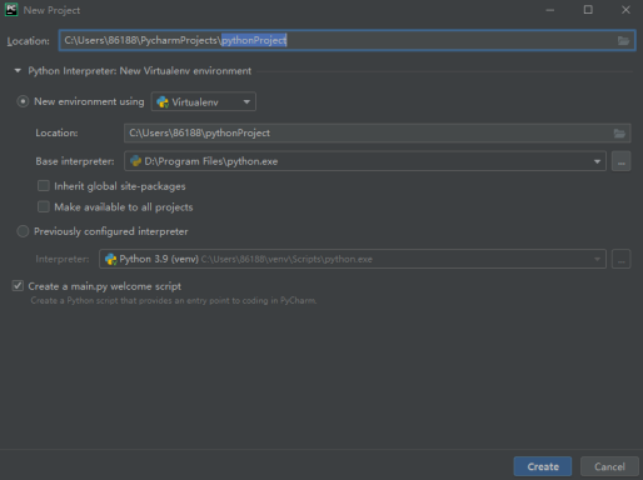Image resolution: width=643 pixels, height=480 pixels.
Task: Browse folder for virtualenv Location field
Action: point(619,133)
